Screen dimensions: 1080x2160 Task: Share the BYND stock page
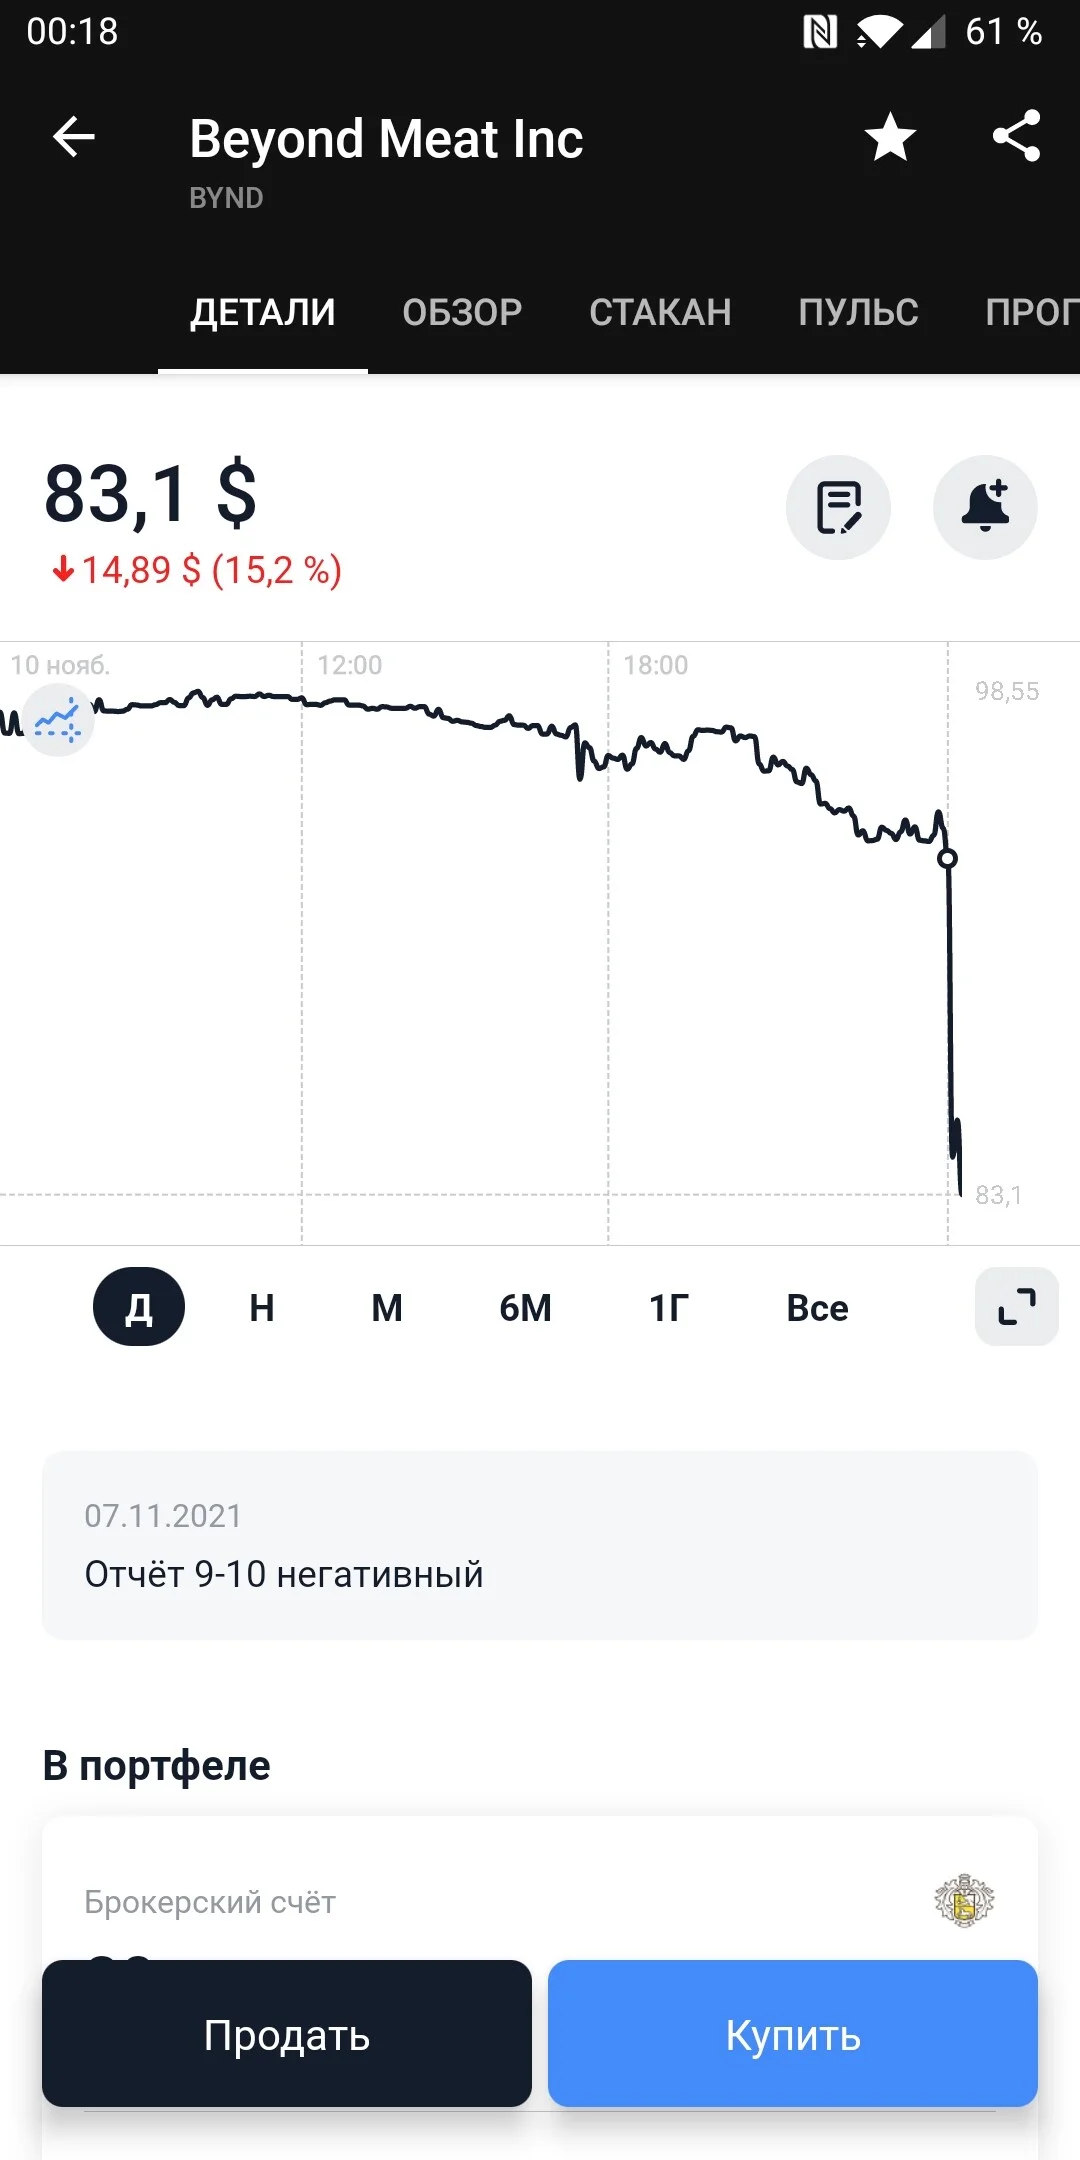[1016, 136]
